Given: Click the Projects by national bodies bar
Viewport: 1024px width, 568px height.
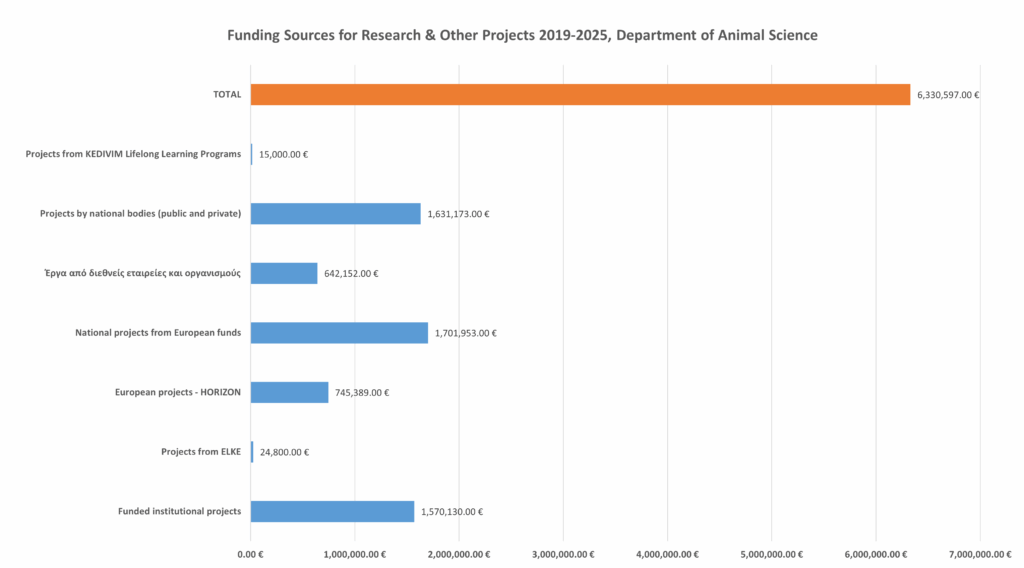Looking at the screenshot, I should coord(336,213).
